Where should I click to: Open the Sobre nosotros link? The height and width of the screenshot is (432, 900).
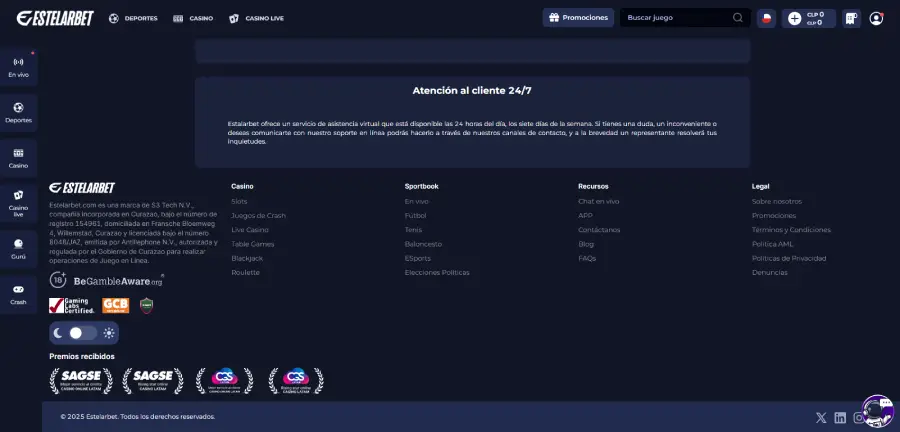click(777, 201)
